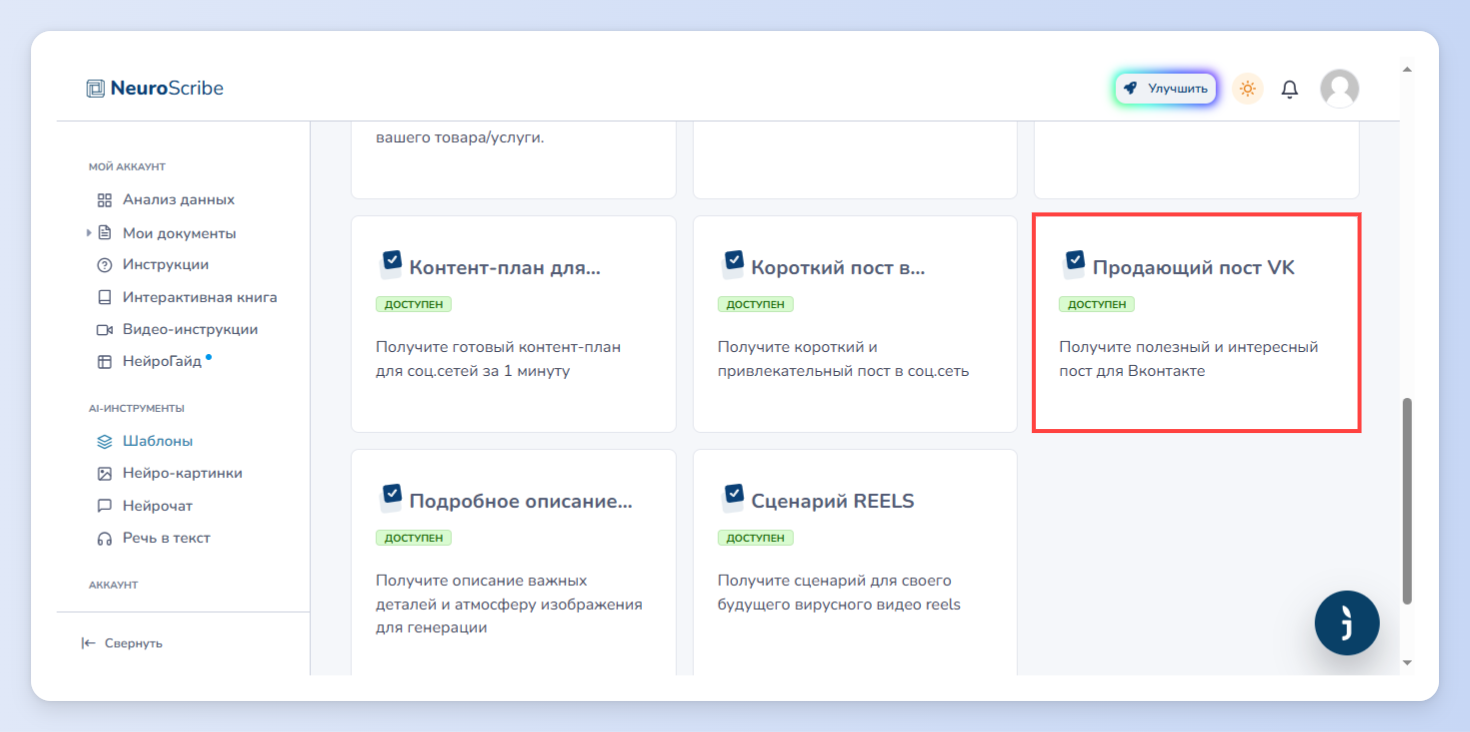Click the Короткий пост card checkmark icon
The height and width of the screenshot is (732, 1470).
point(733,263)
